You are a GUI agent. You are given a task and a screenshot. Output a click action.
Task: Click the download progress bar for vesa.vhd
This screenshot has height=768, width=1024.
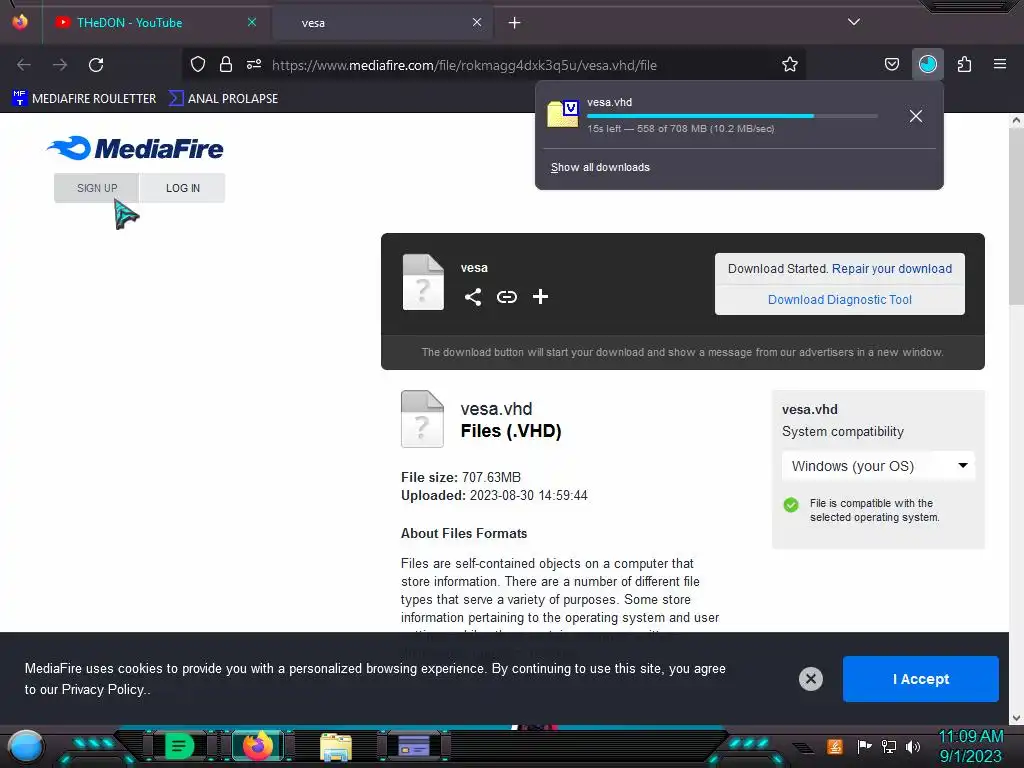pyautogui.click(x=732, y=116)
